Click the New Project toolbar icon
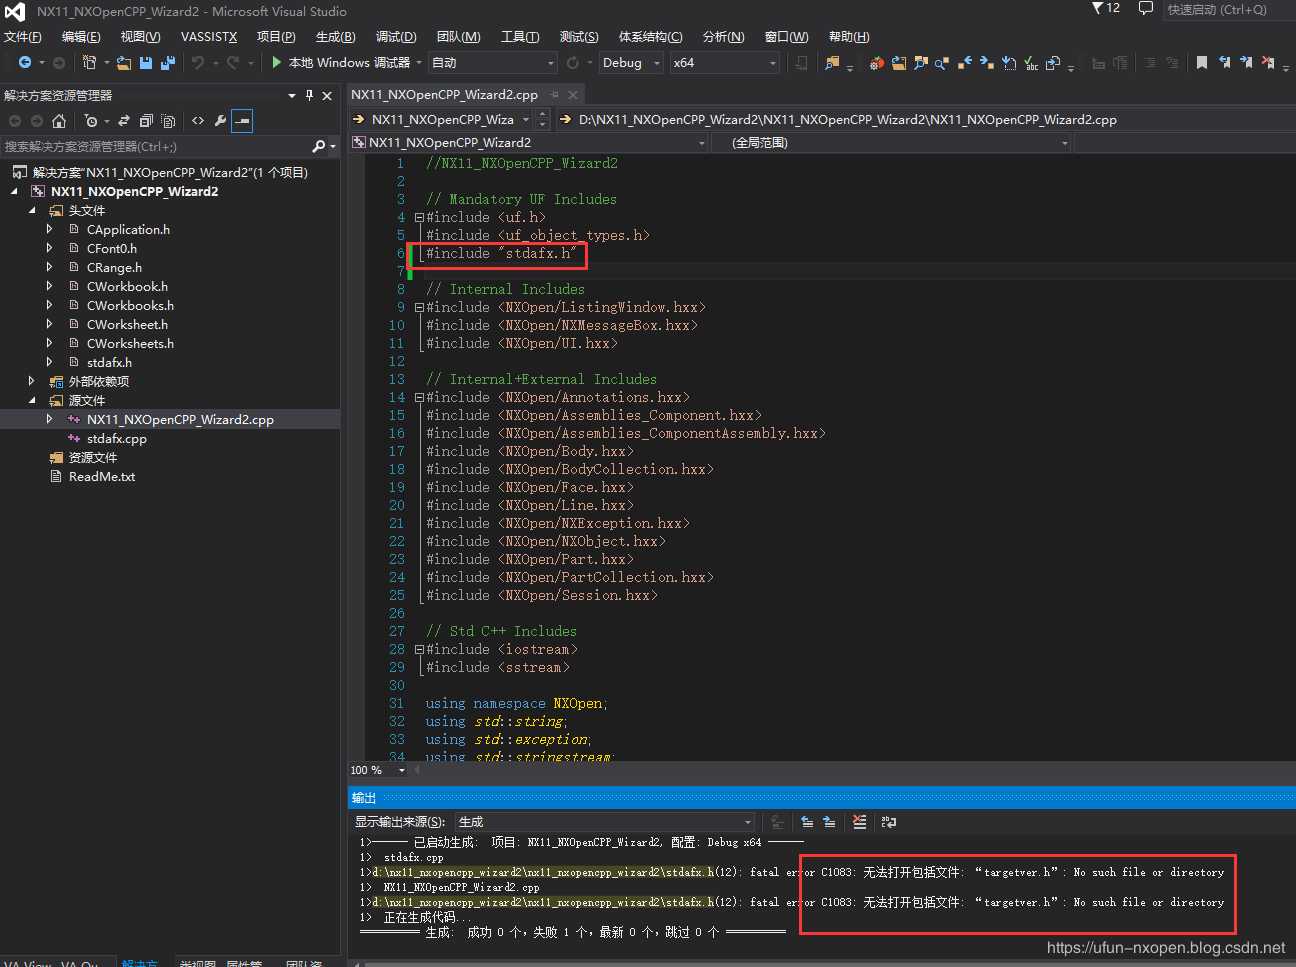Viewport: 1296px width, 967px height. [89, 62]
